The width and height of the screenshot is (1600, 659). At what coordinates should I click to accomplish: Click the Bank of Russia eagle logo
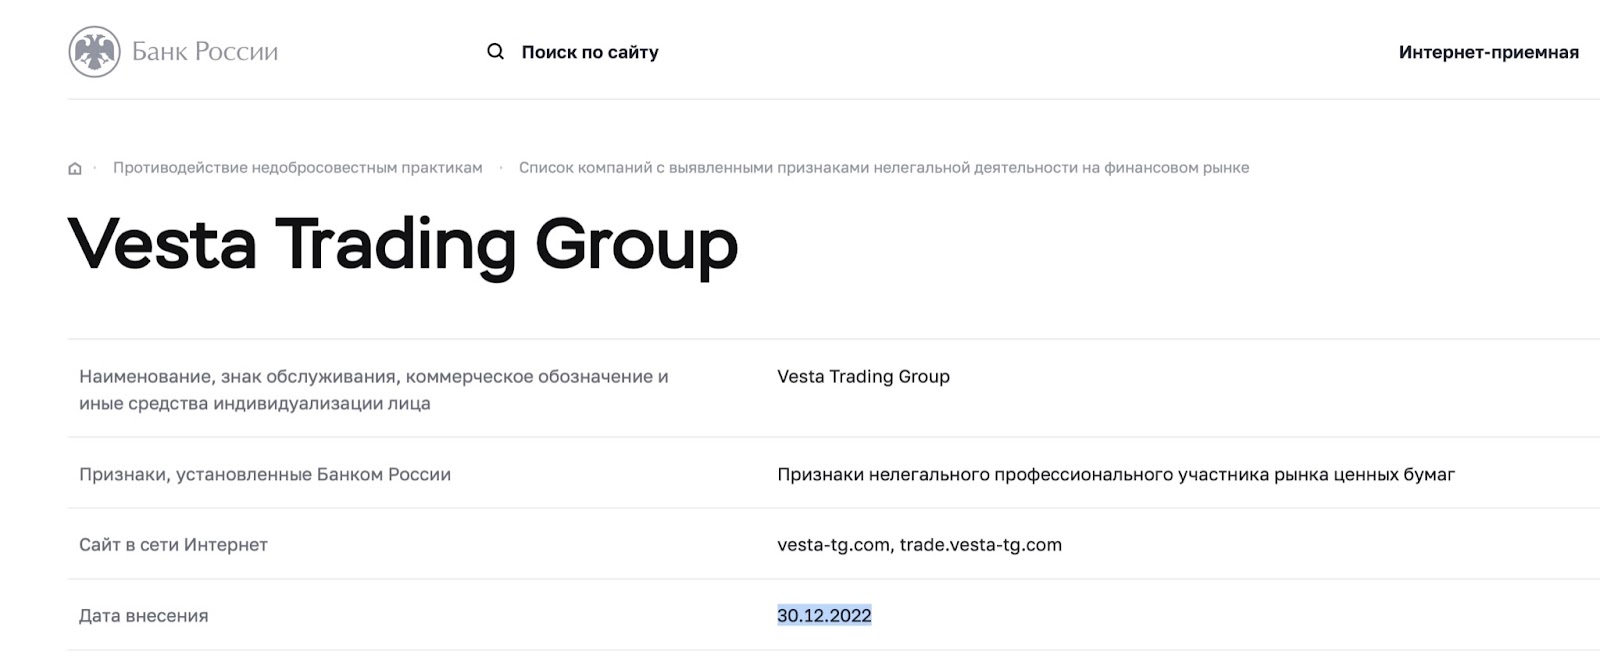coord(94,52)
